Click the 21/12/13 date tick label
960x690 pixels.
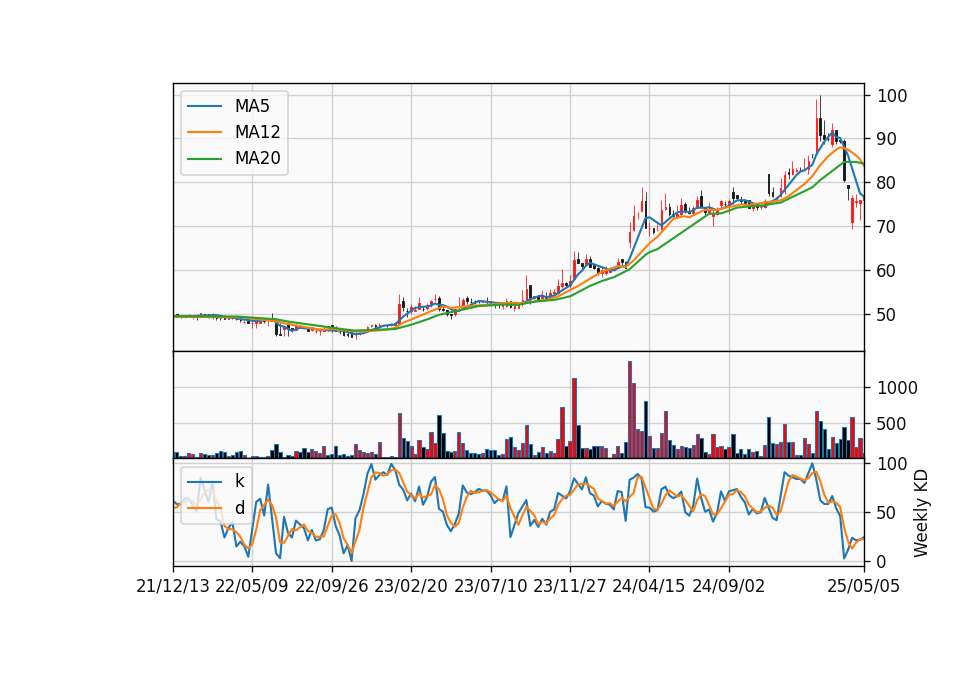[x=173, y=586]
